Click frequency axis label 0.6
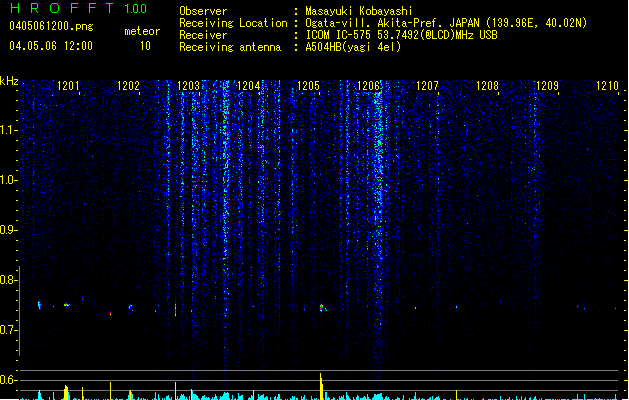 click(x=8, y=380)
